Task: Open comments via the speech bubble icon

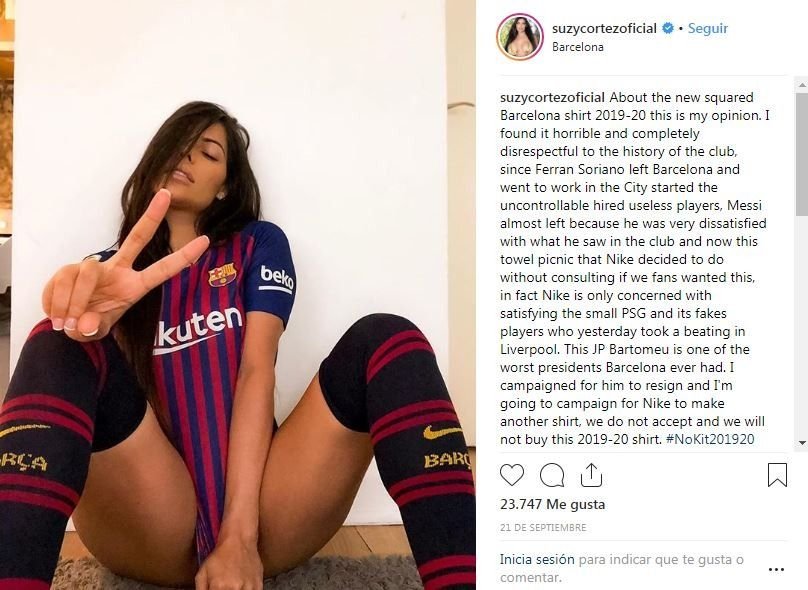Action: point(552,475)
